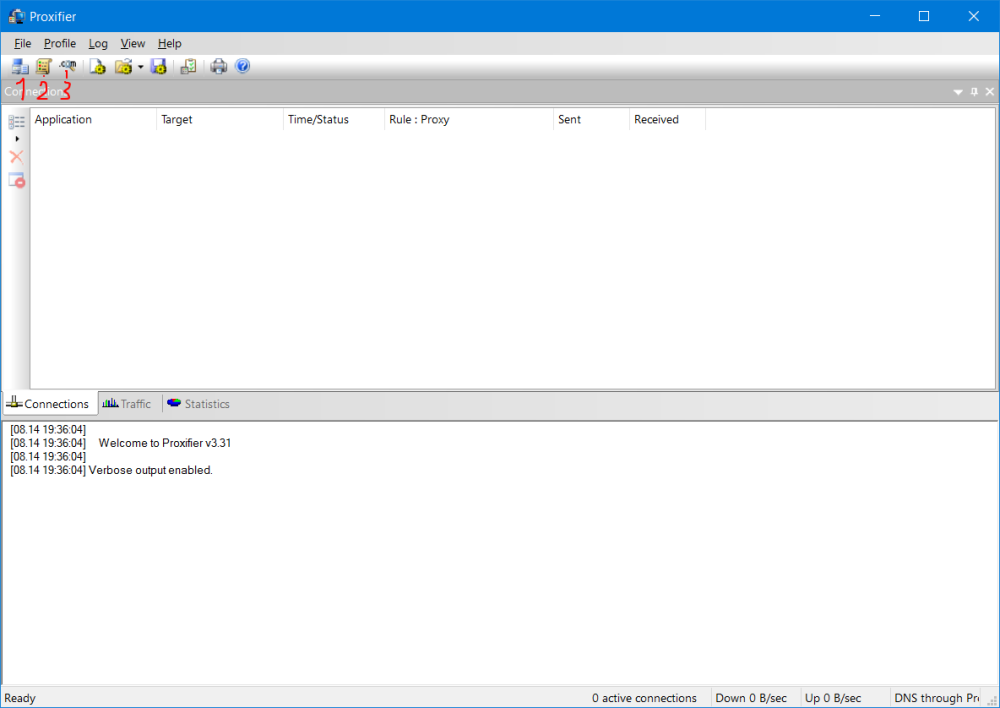Open the View menu
The width and height of the screenshot is (1000, 708).
point(133,43)
